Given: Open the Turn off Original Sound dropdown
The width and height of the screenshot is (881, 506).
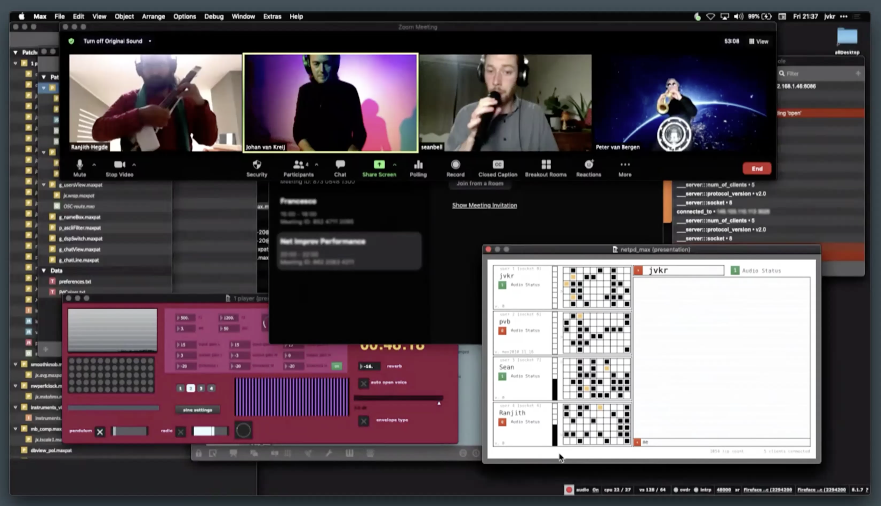Looking at the screenshot, I should coord(150,41).
